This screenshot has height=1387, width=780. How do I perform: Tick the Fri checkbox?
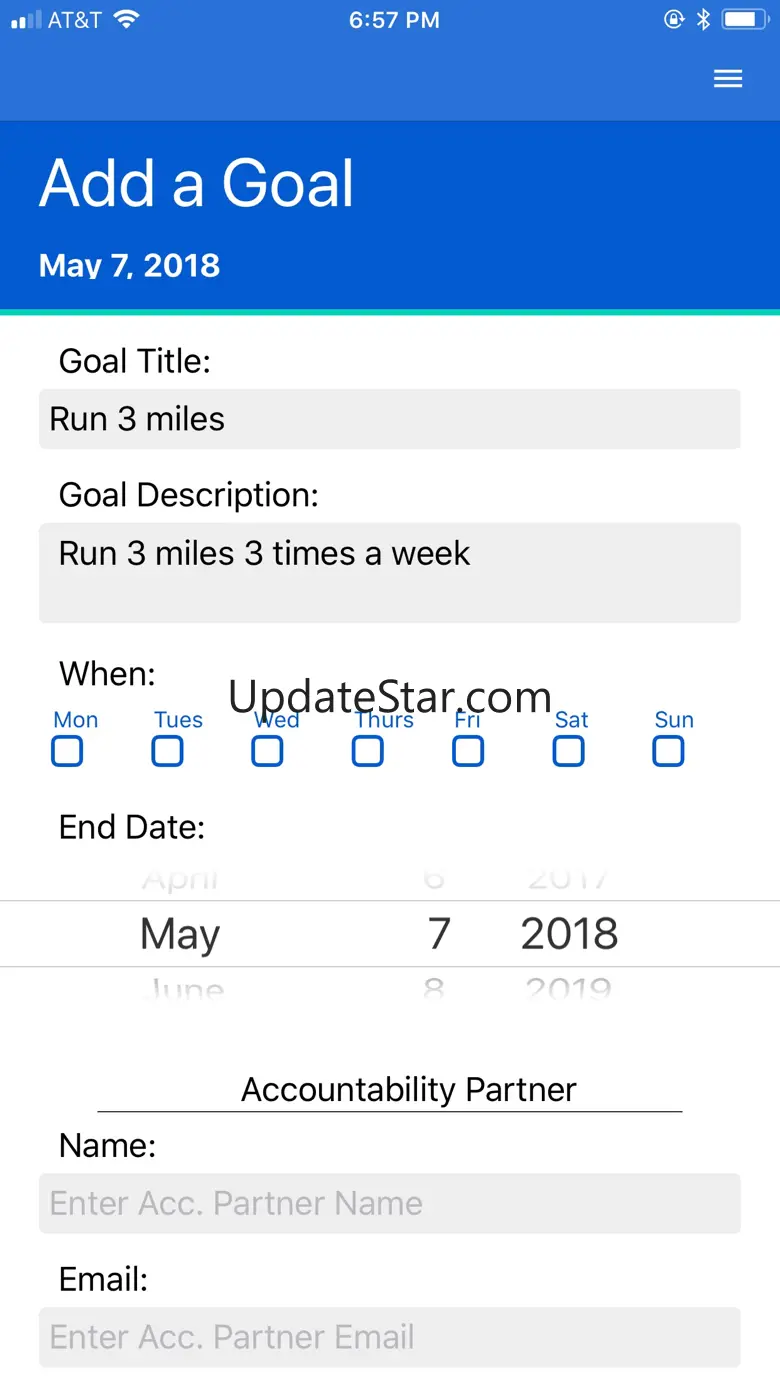(468, 751)
